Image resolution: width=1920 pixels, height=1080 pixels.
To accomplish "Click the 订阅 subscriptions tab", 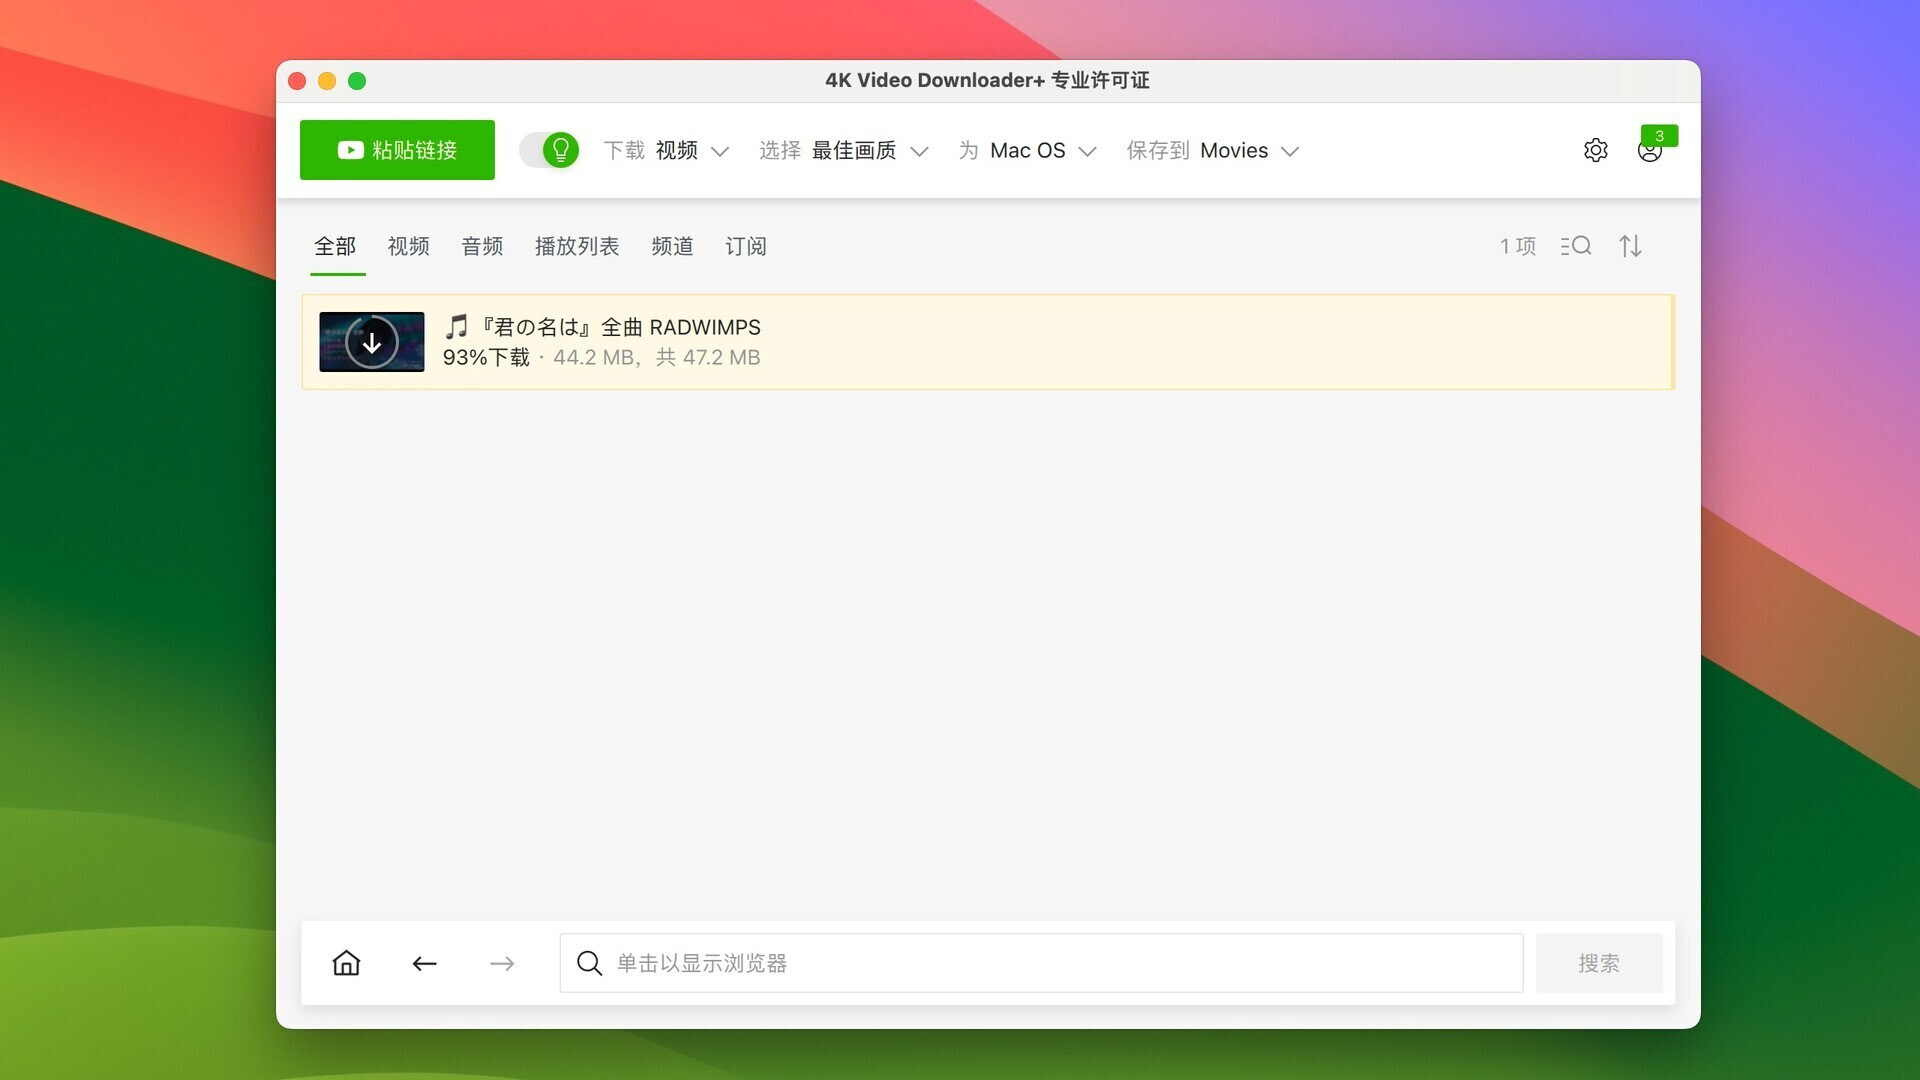I will (x=746, y=247).
